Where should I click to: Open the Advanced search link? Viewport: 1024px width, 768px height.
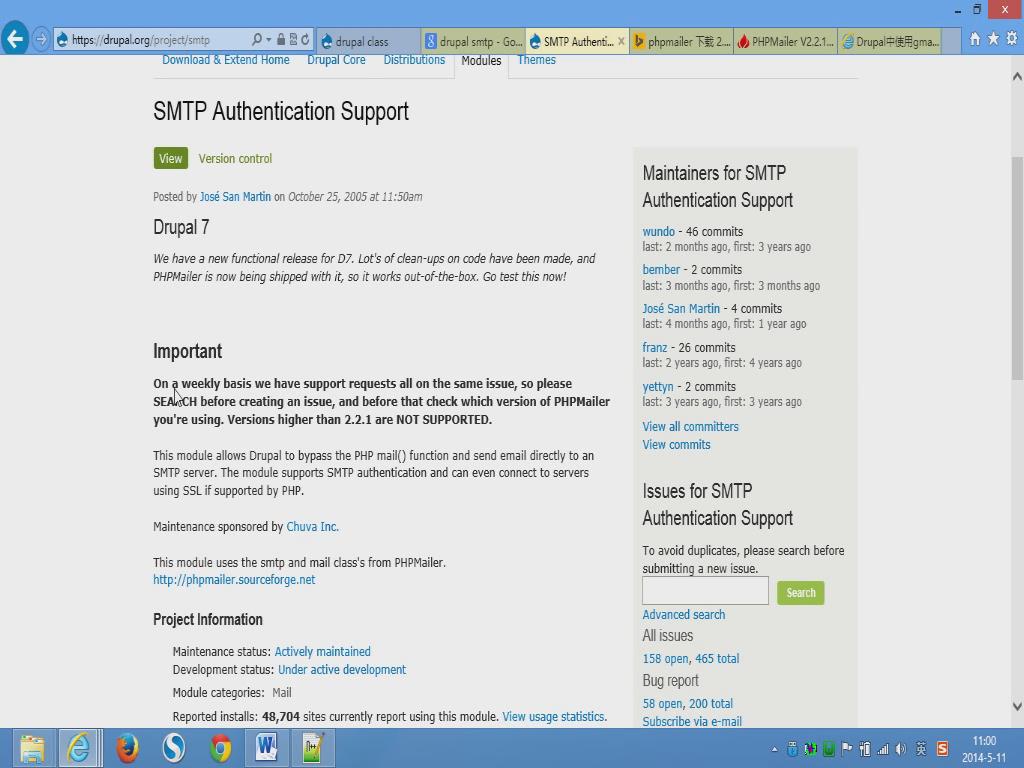point(684,615)
